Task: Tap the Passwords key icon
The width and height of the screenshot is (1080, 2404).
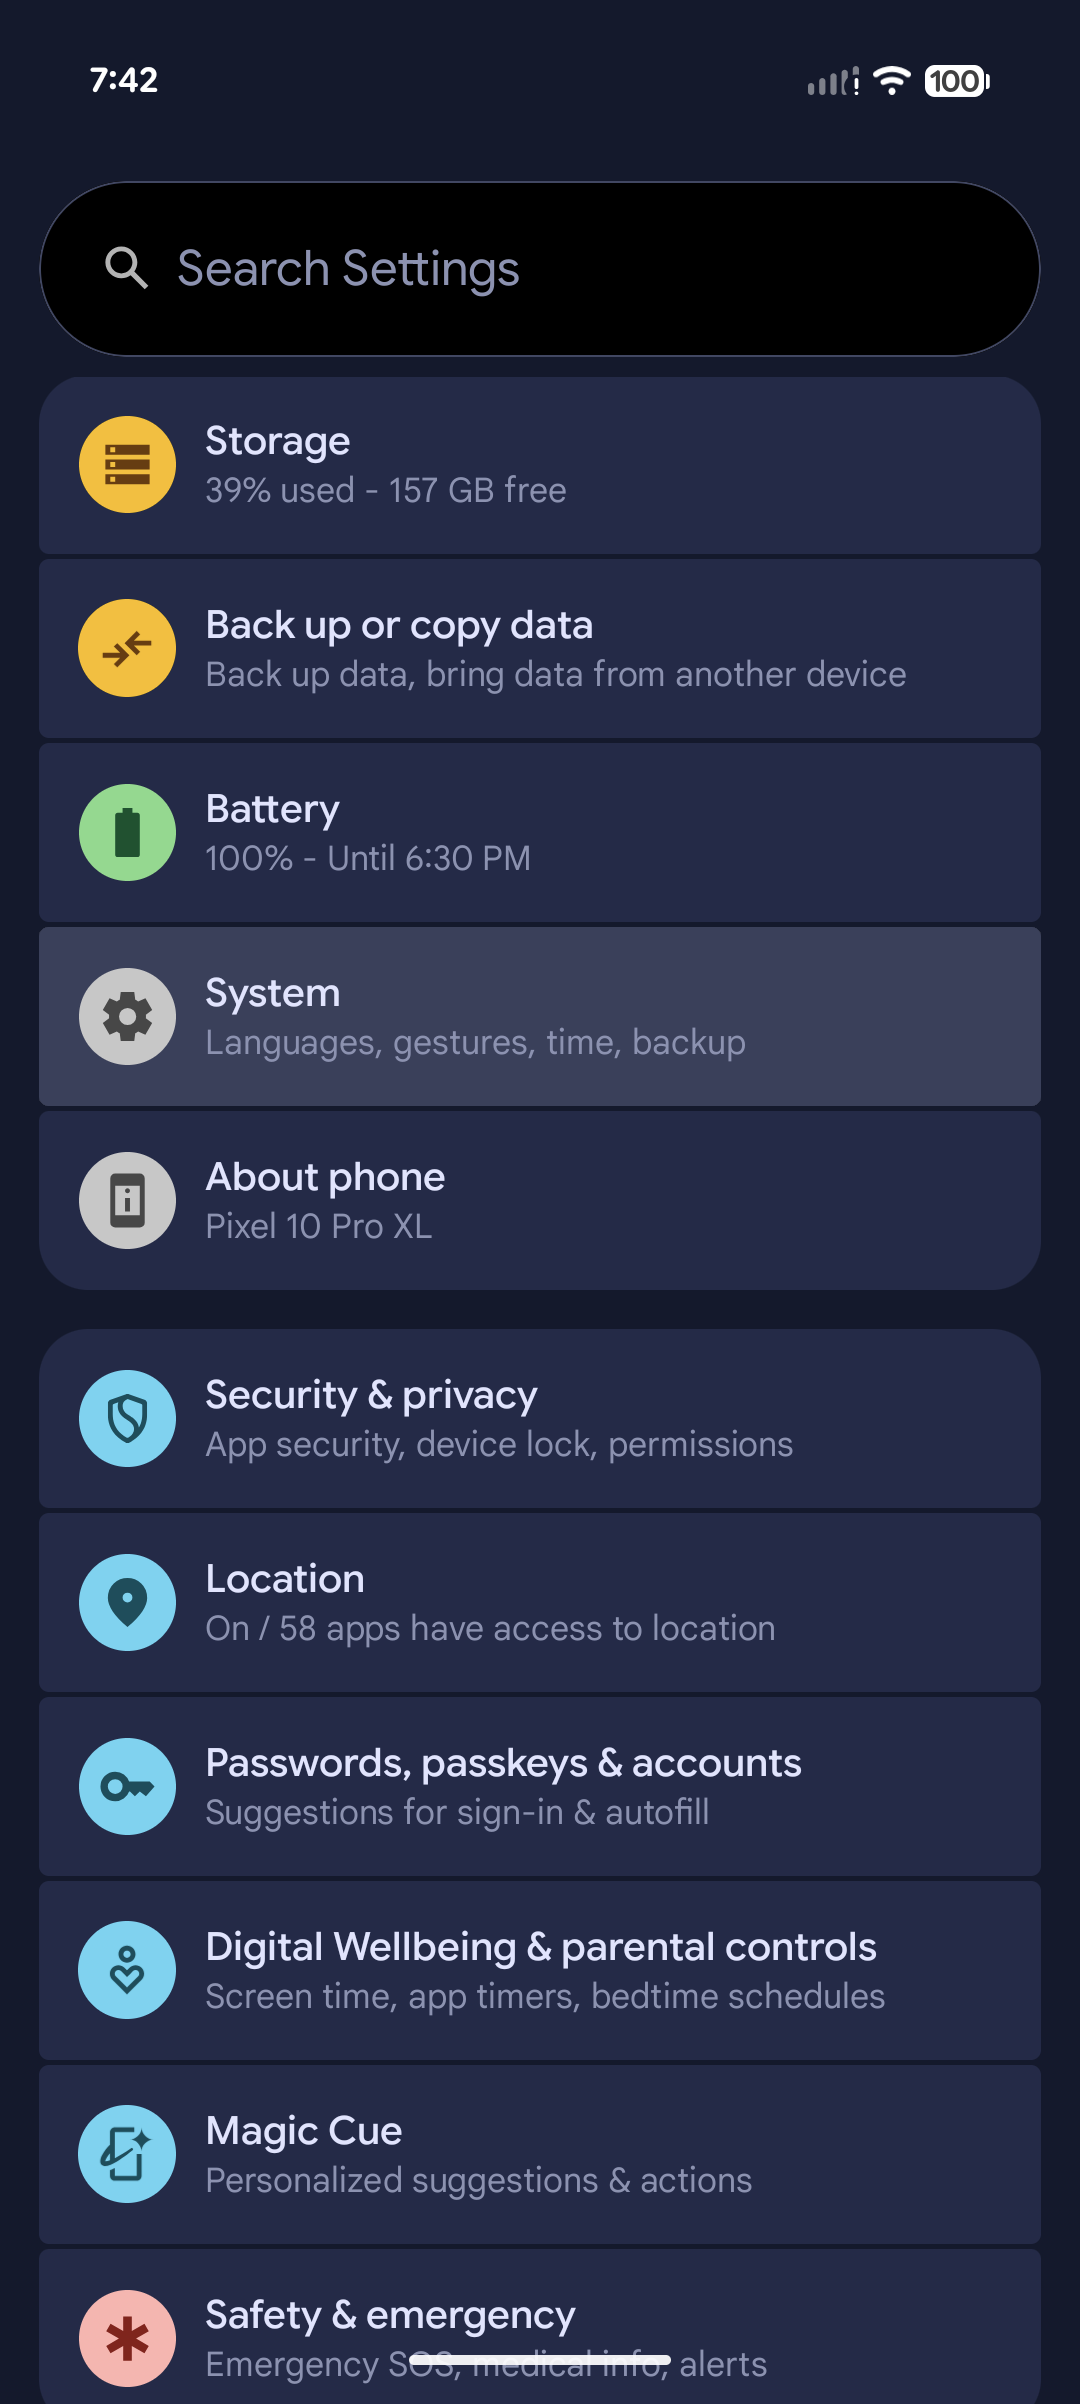Action: click(x=127, y=1787)
